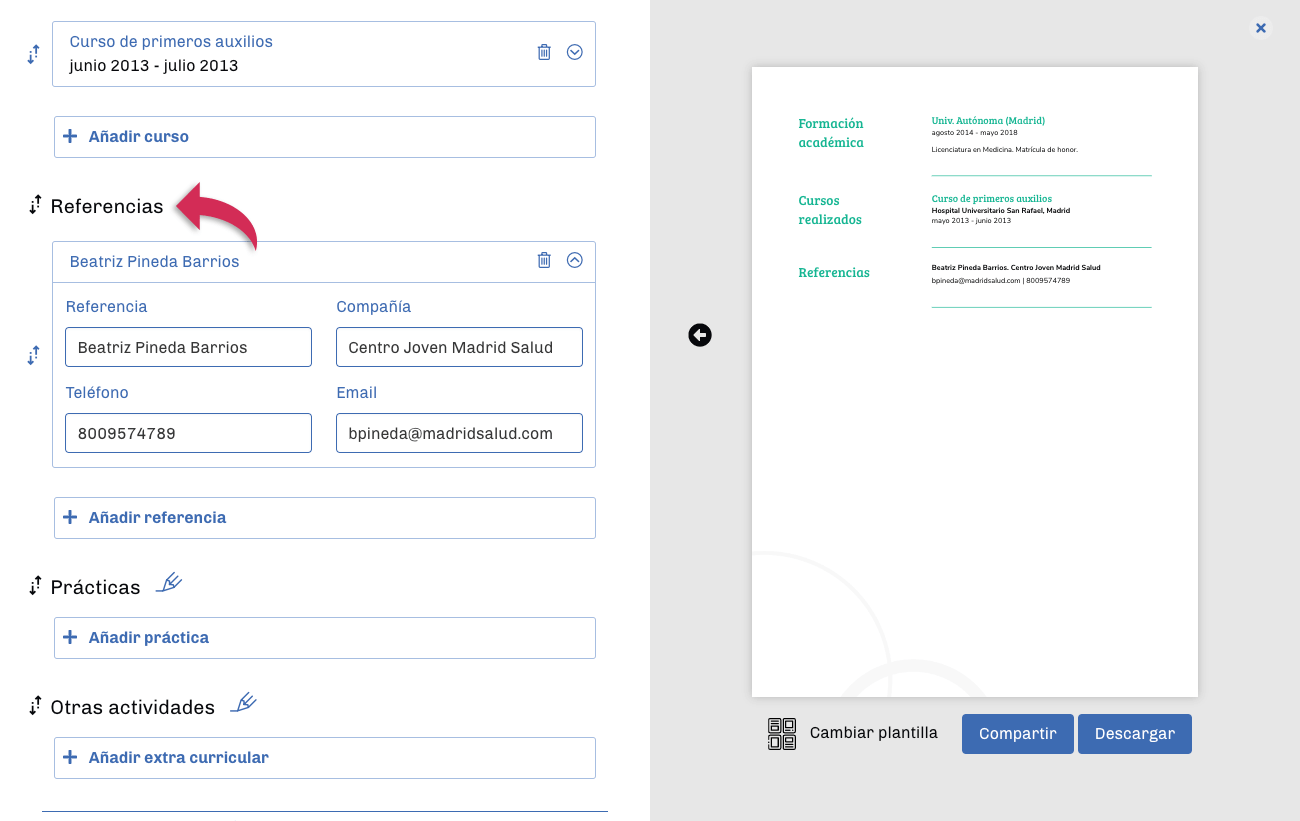Click the Curso de primeros auxilios title

point(171,42)
